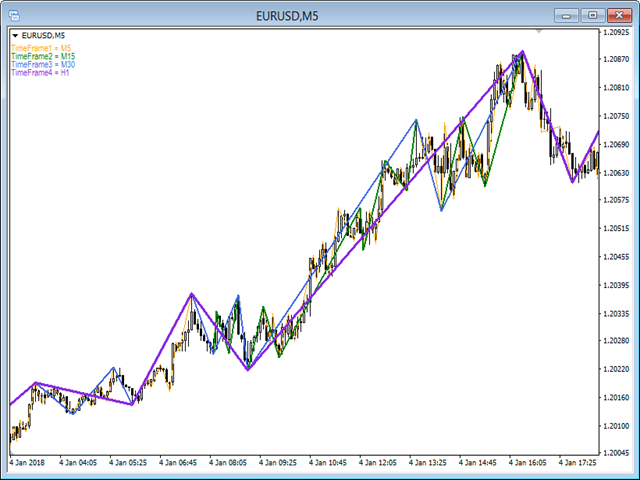This screenshot has width=640, height=480.
Task: Click price level 1.20925 on price axis
Action: click(x=616, y=32)
